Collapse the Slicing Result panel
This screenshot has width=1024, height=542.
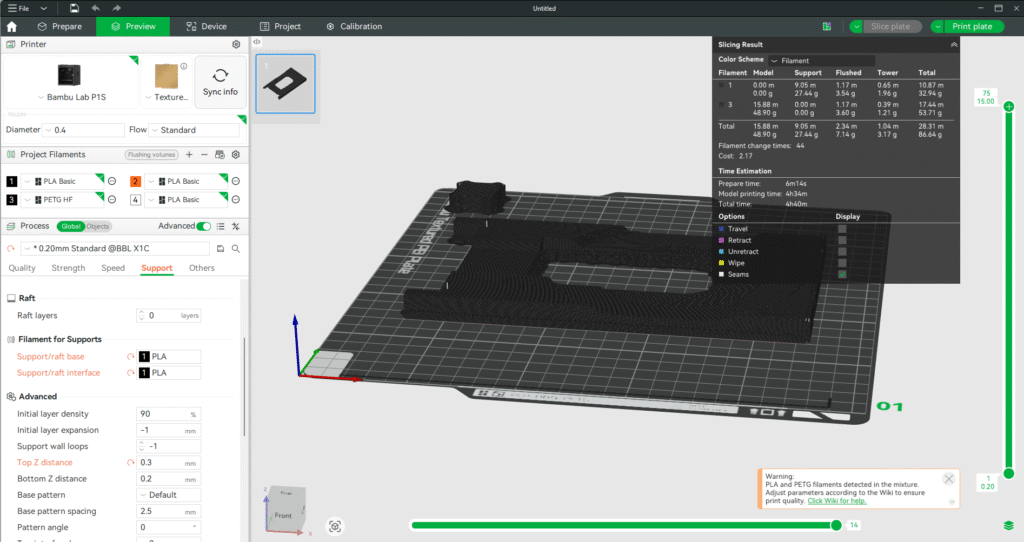(953, 45)
